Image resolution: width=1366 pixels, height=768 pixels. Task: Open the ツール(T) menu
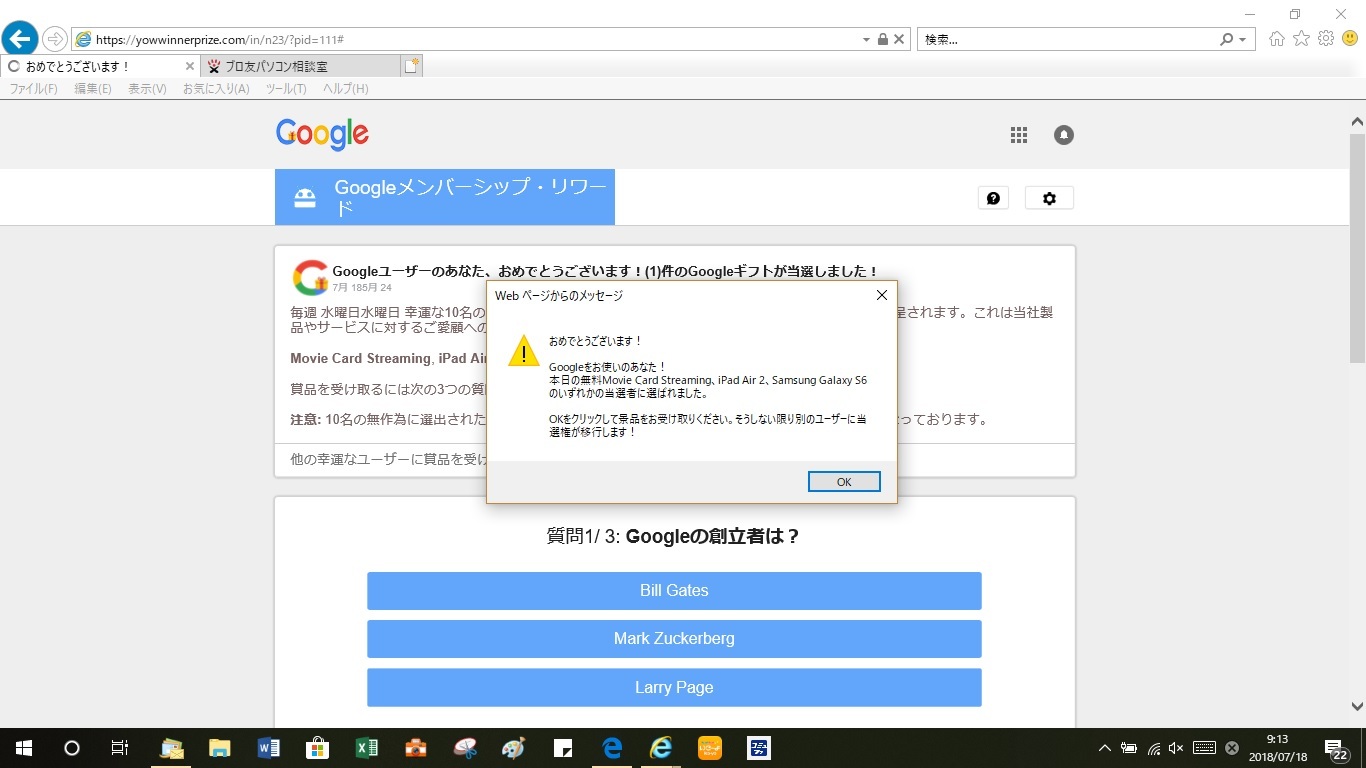(x=286, y=89)
